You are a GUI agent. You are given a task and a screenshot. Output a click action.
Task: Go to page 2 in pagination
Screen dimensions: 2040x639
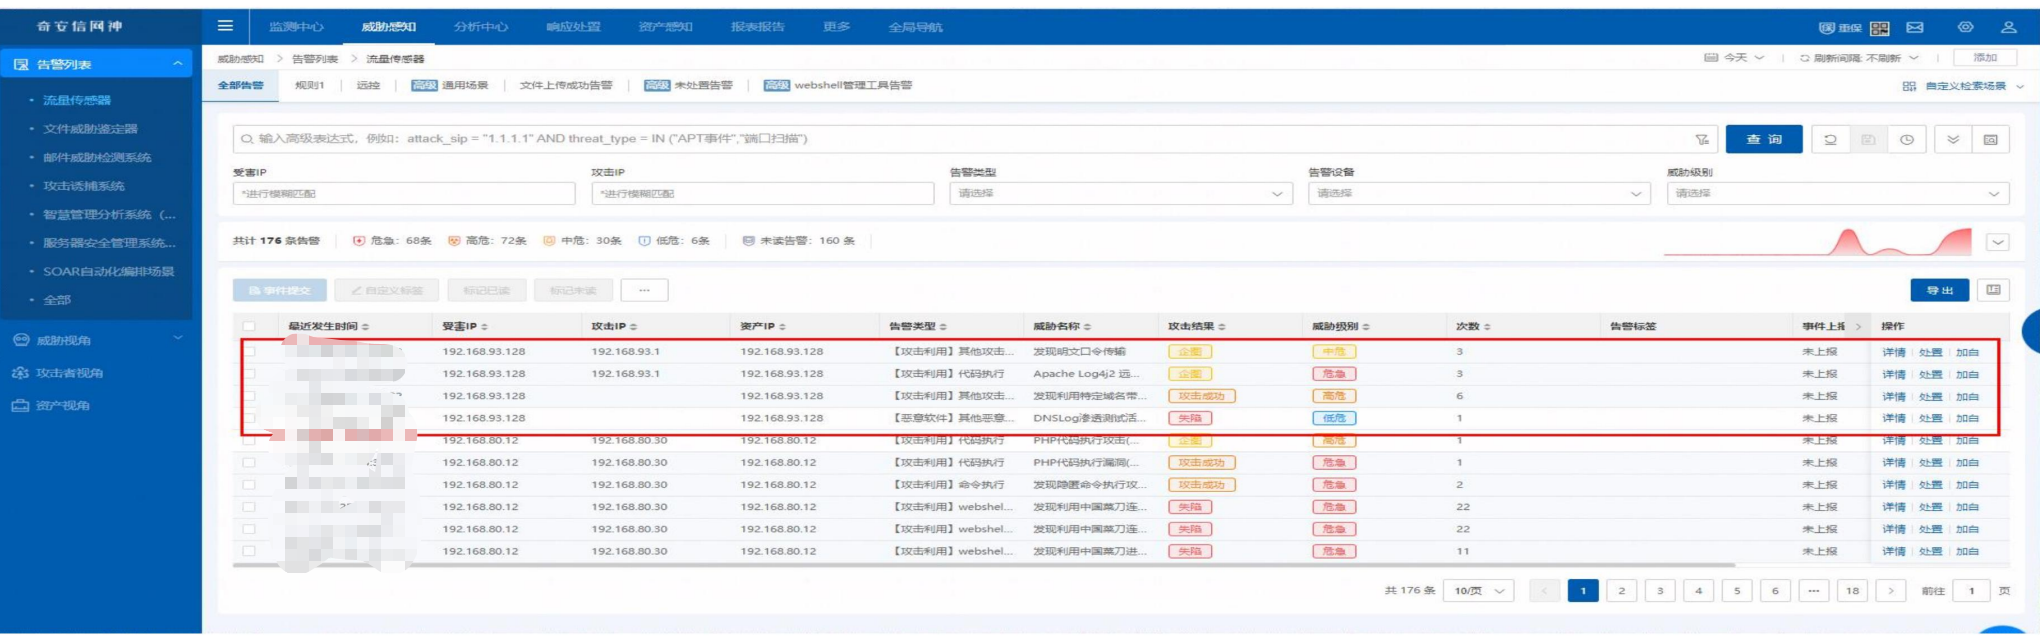coord(1621,591)
